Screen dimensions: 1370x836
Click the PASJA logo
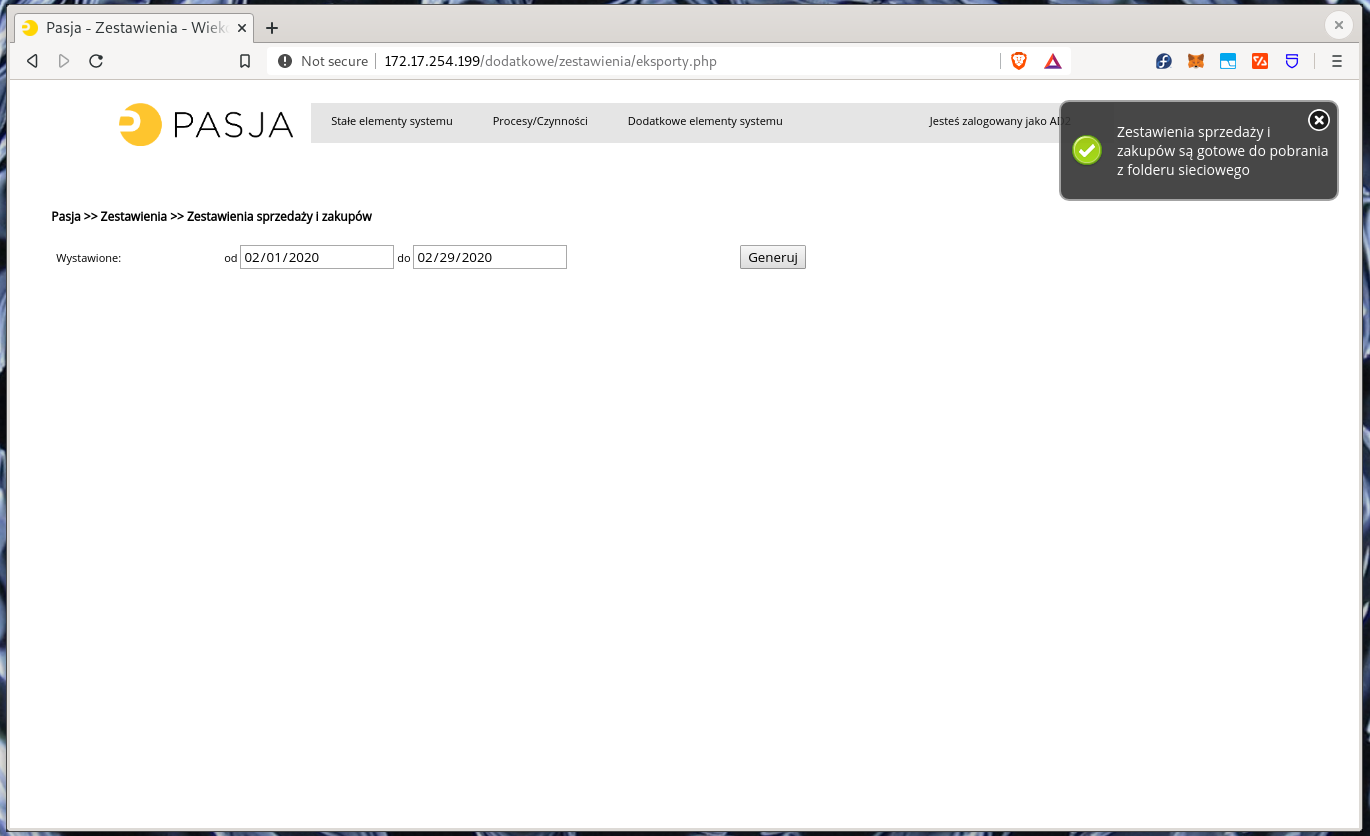coord(206,124)
